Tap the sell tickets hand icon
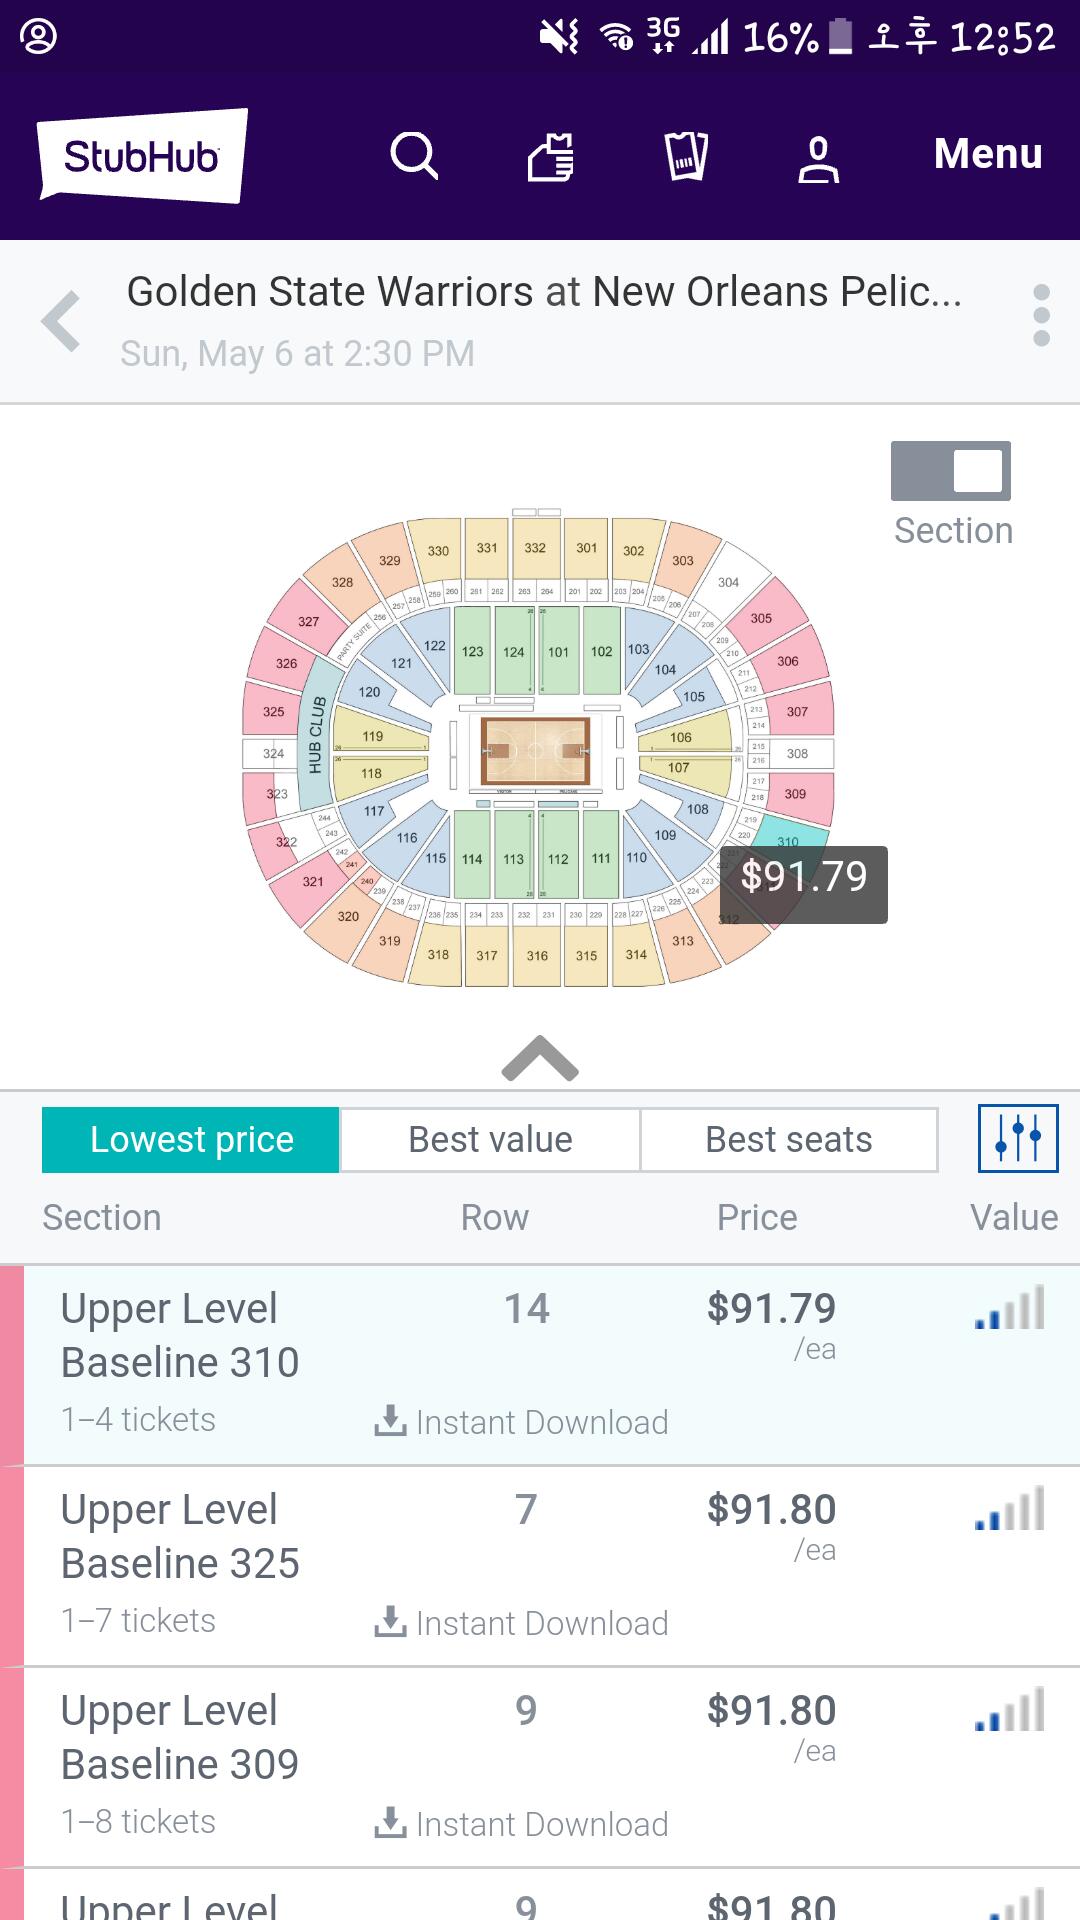The image size is (1080, 1920). click(551, 157)
